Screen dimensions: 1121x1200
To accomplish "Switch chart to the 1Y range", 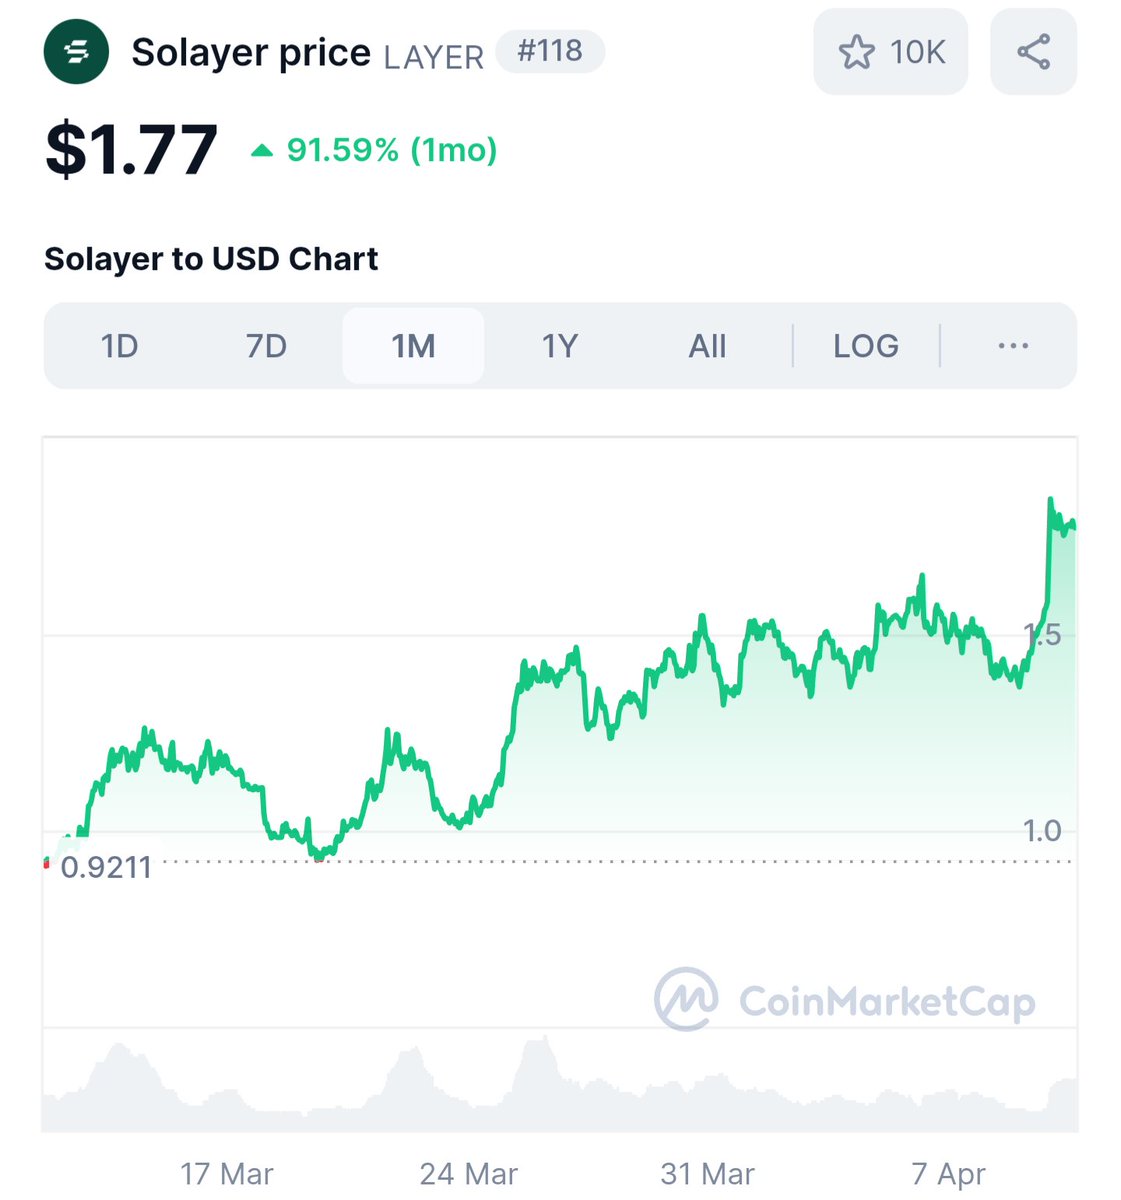I will pos(560,346).
